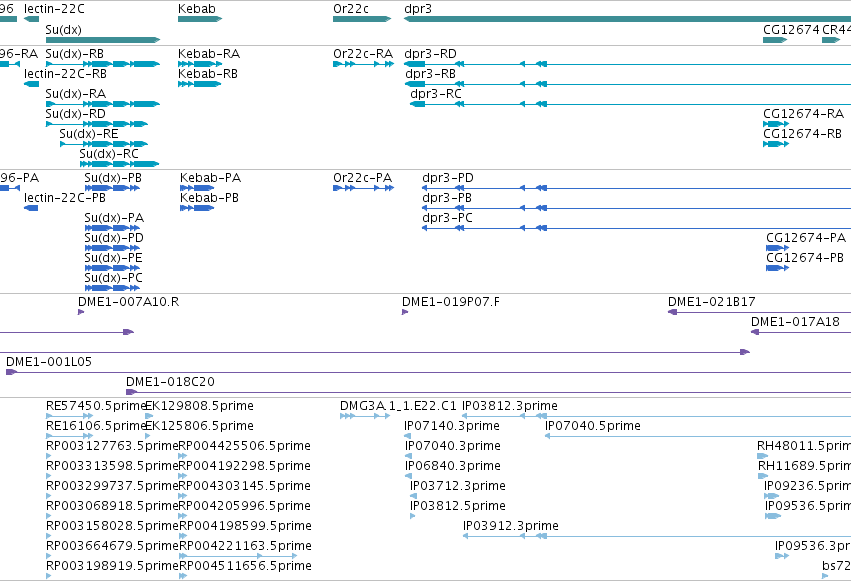
Task: Click the DME1-017A18 clone
Action: 801,332
